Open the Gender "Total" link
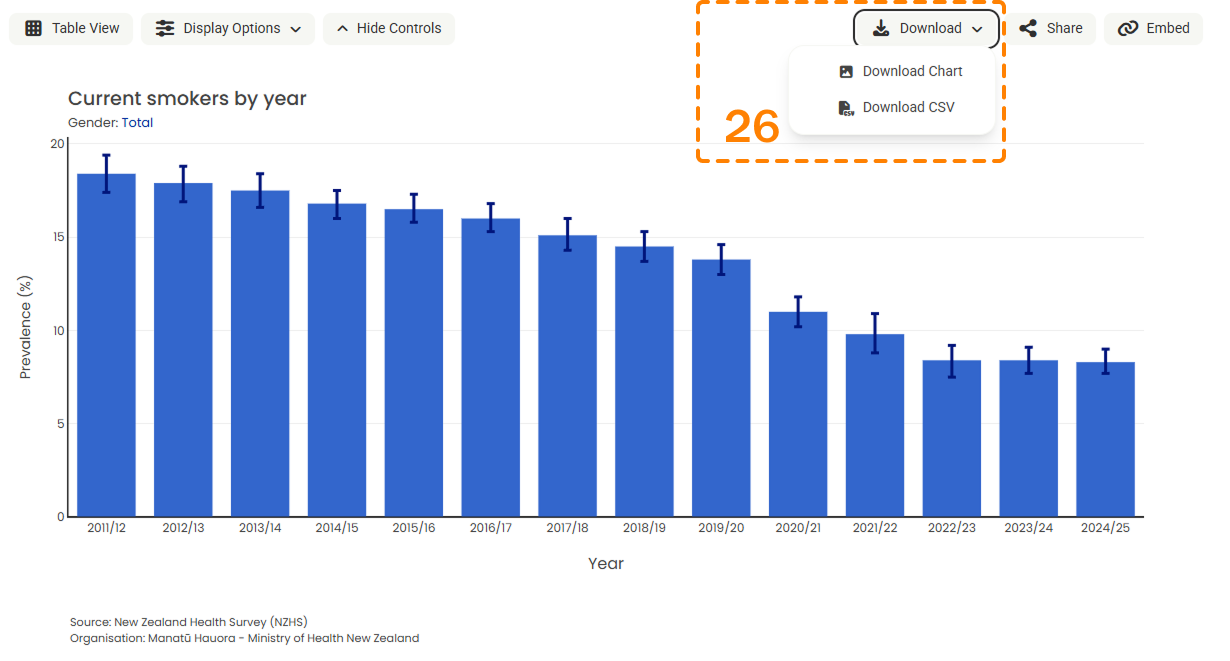The image size is (1230, 661). point(137,123)
